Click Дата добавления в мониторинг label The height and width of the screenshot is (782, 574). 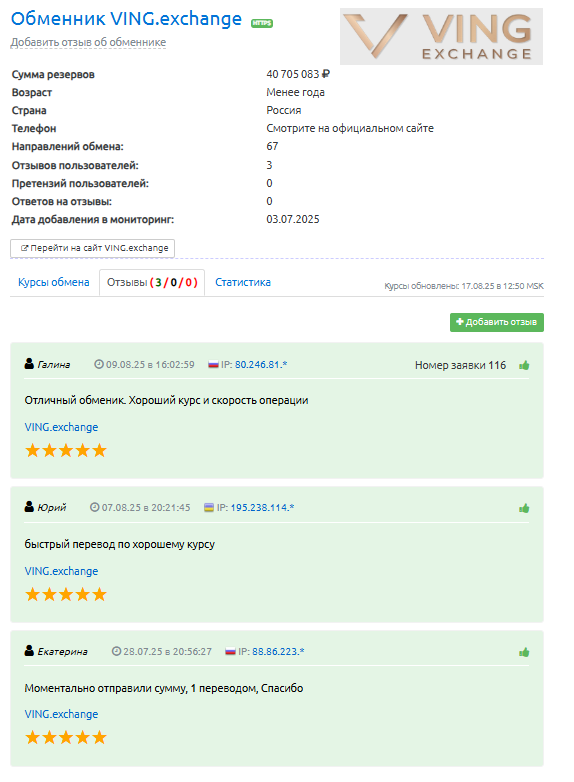click(93, 219)
